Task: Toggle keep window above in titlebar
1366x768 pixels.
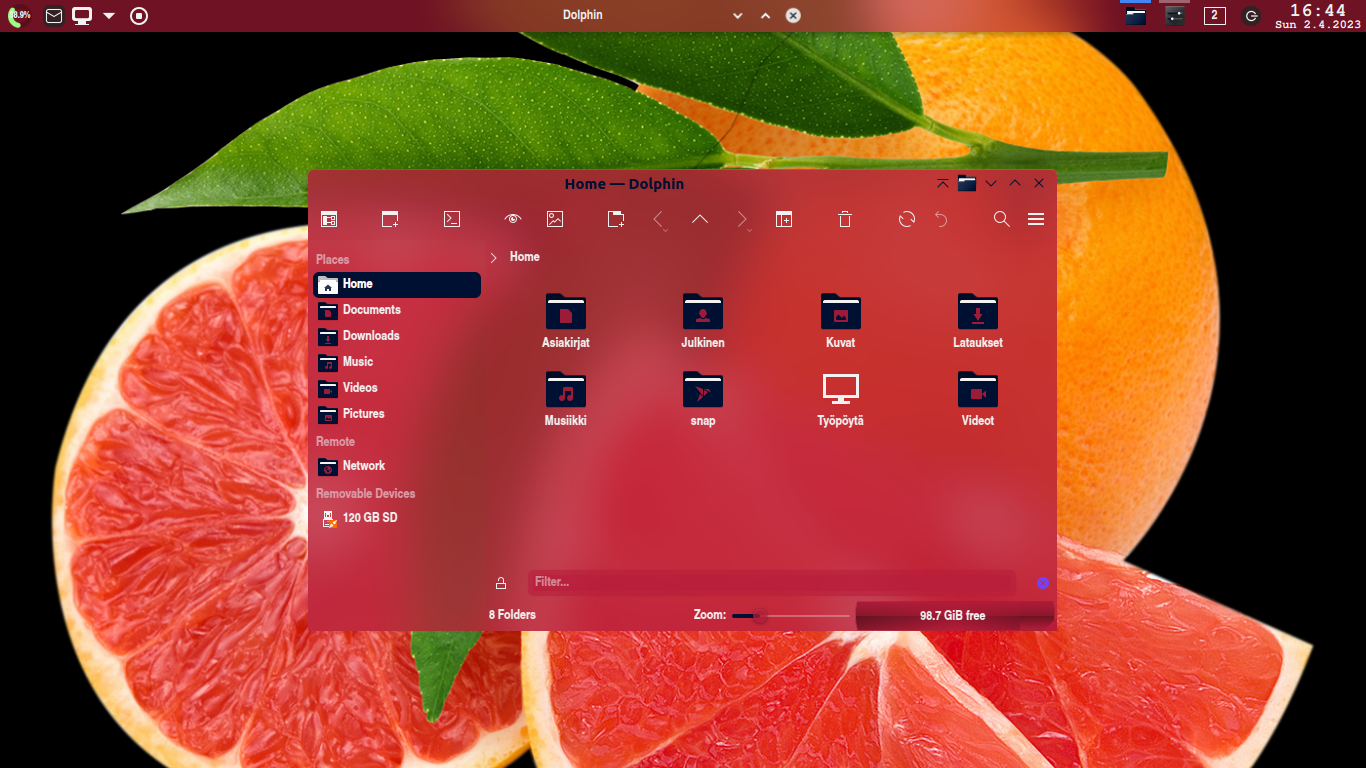Action: (943, 184)
